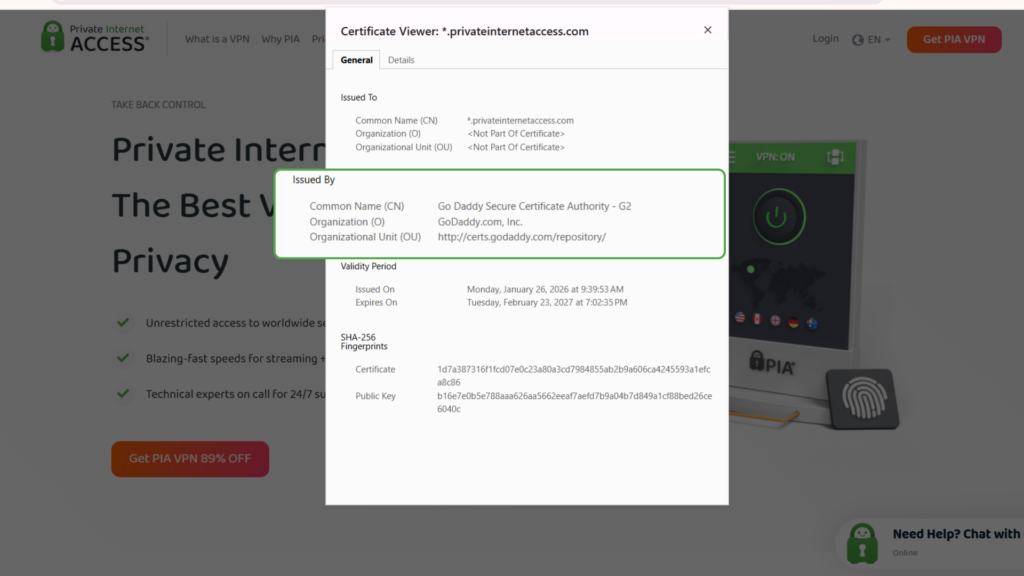Click the United States flag icon

click(740, 317)
